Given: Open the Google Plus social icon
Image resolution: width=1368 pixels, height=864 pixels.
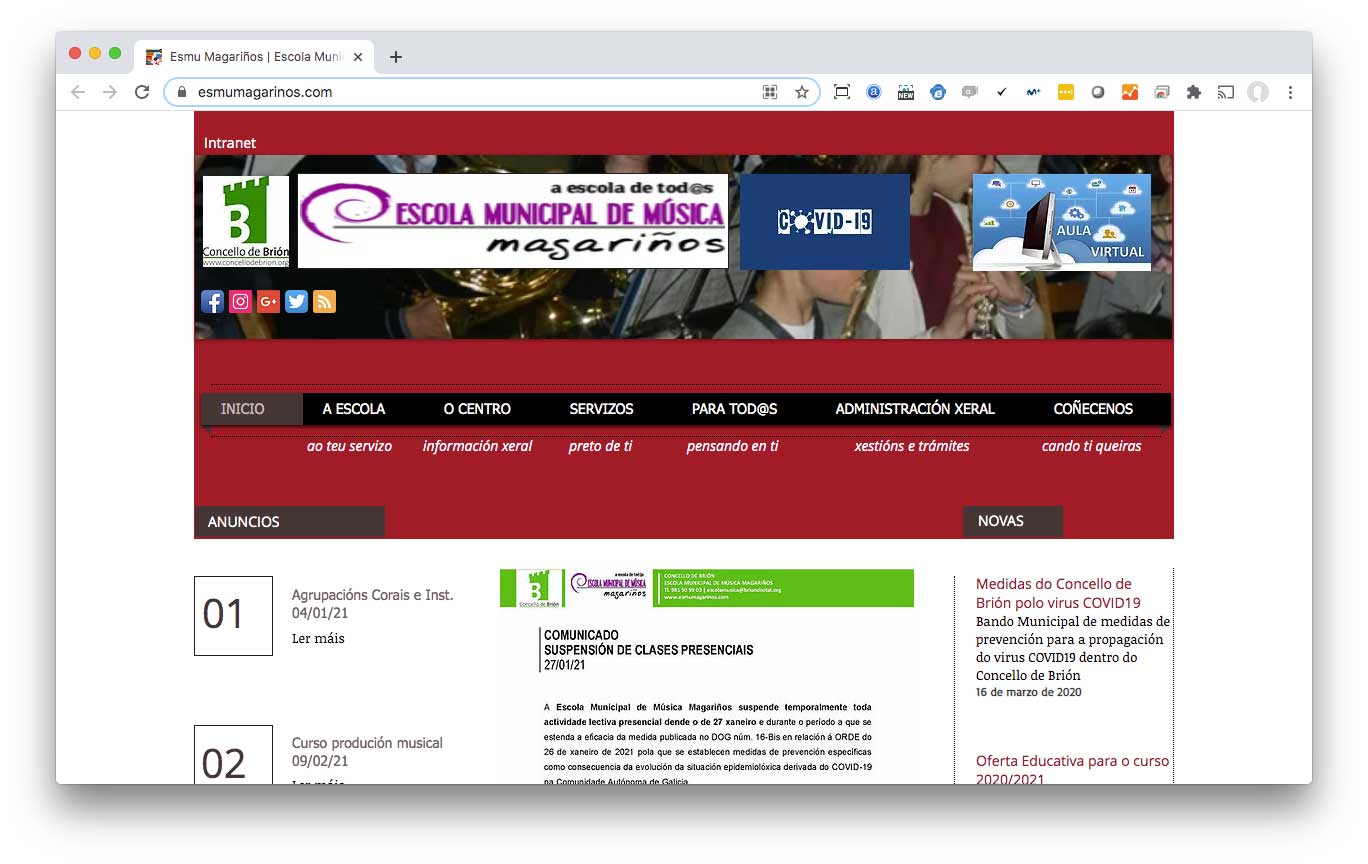Looking at the screenshot, I should tap(268, 301).
